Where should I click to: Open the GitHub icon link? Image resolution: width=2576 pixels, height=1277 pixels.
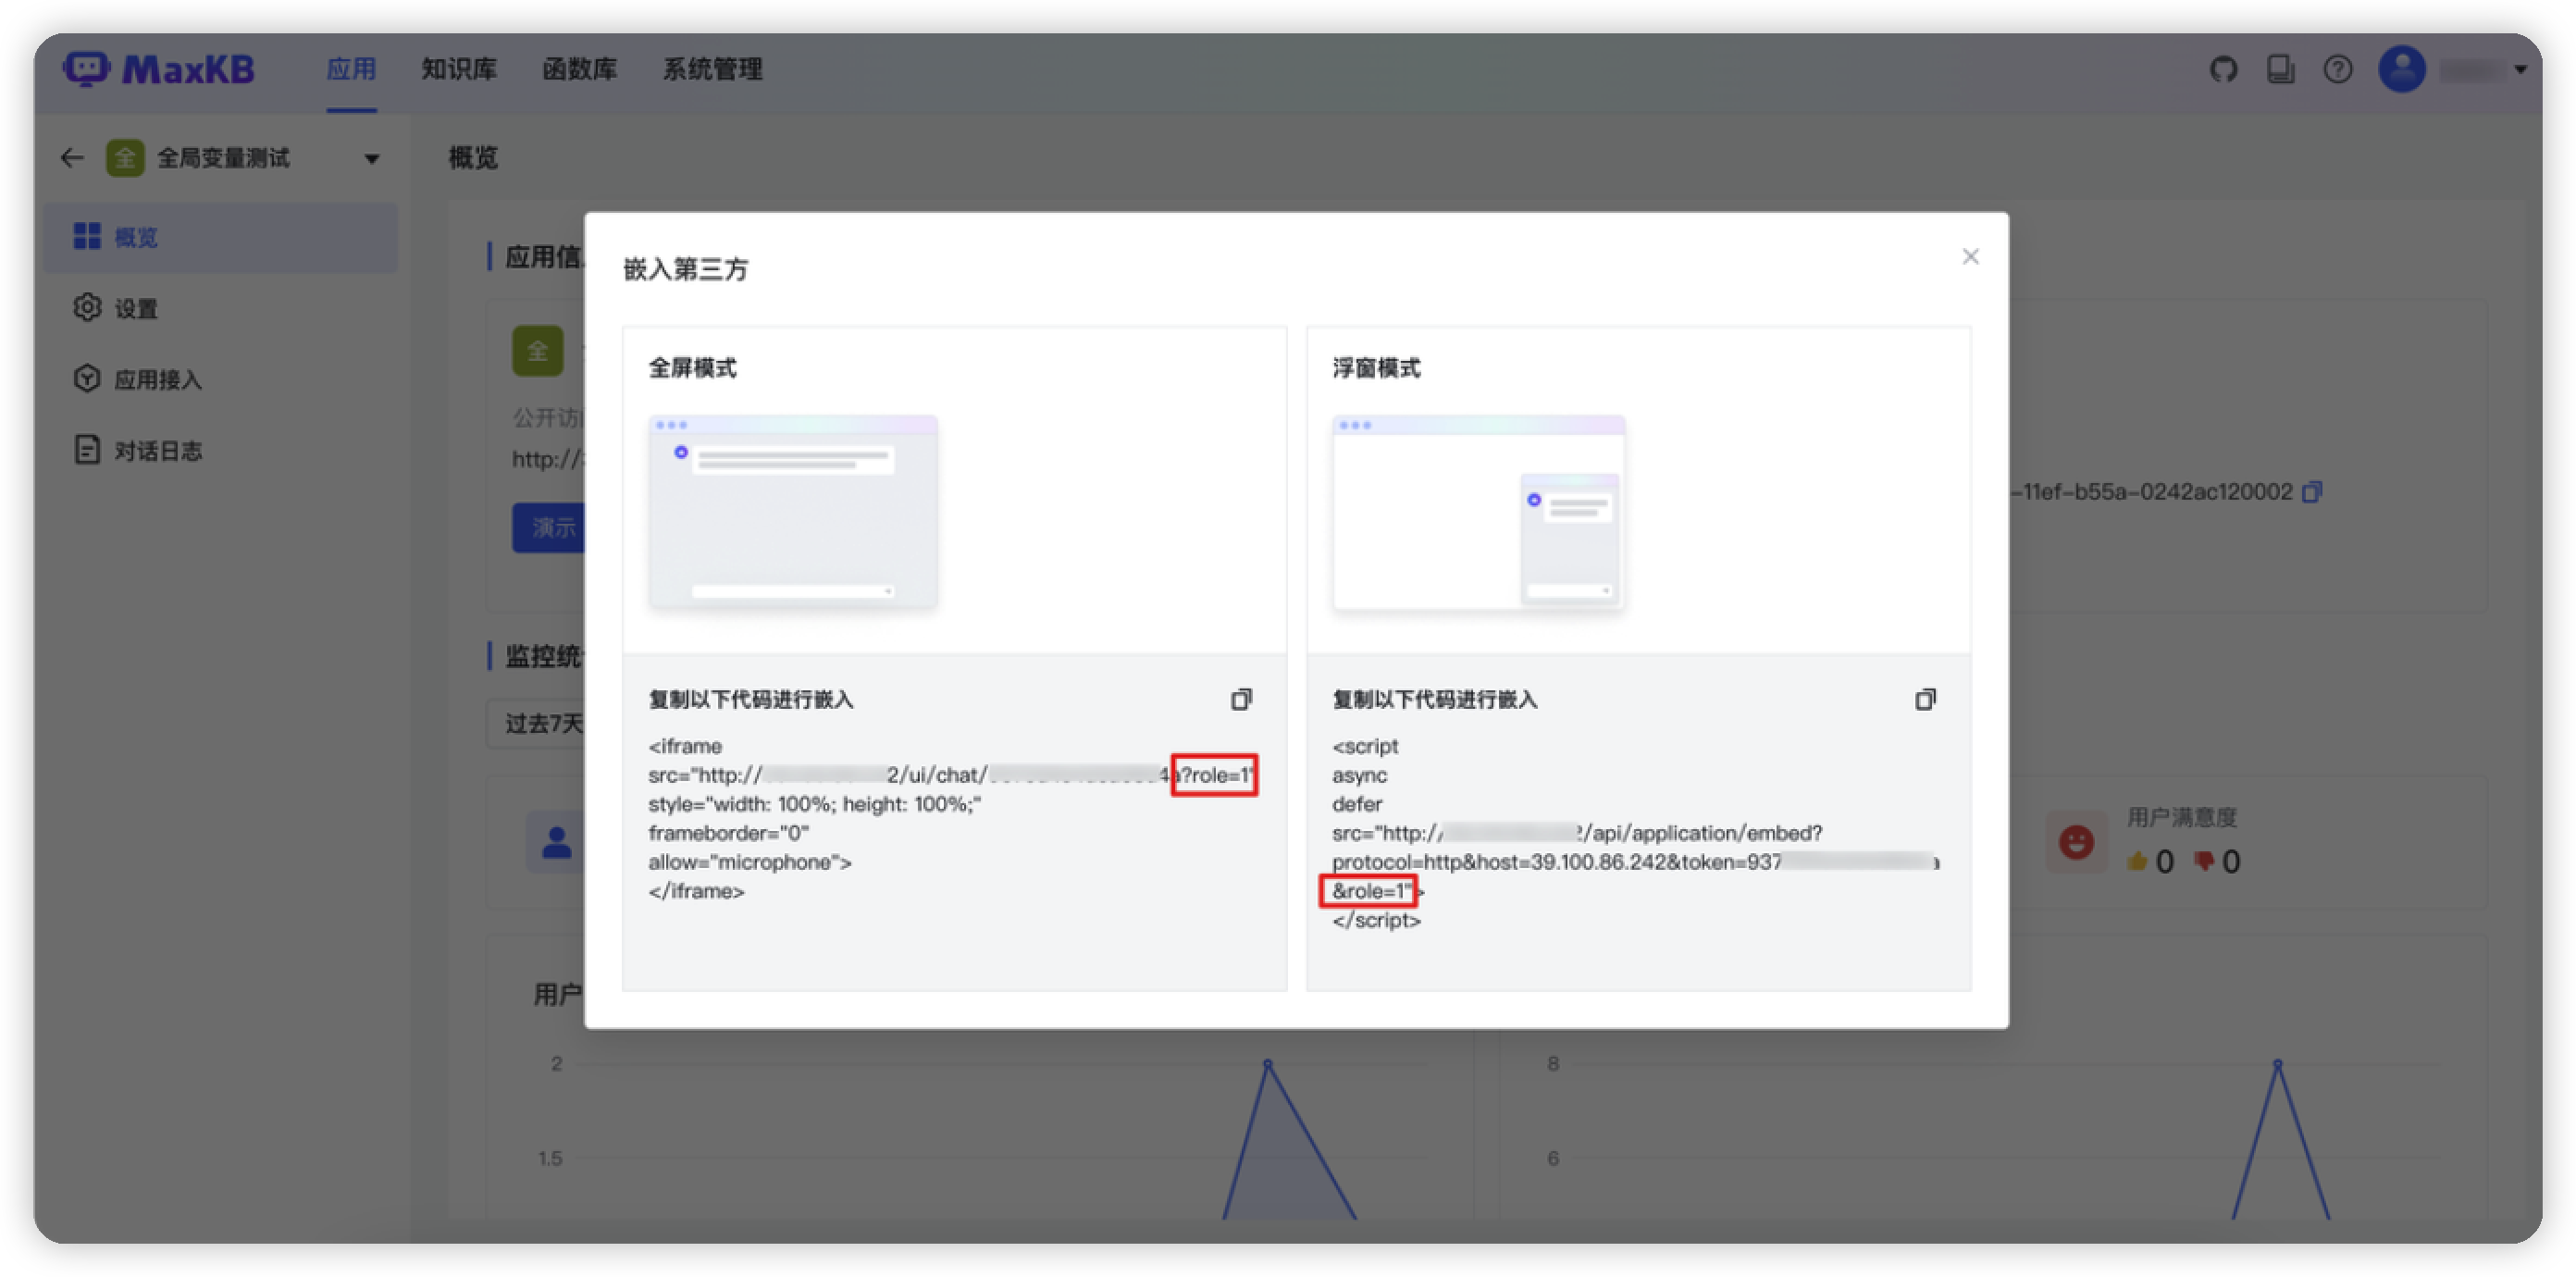click(x=2222, y=69)
